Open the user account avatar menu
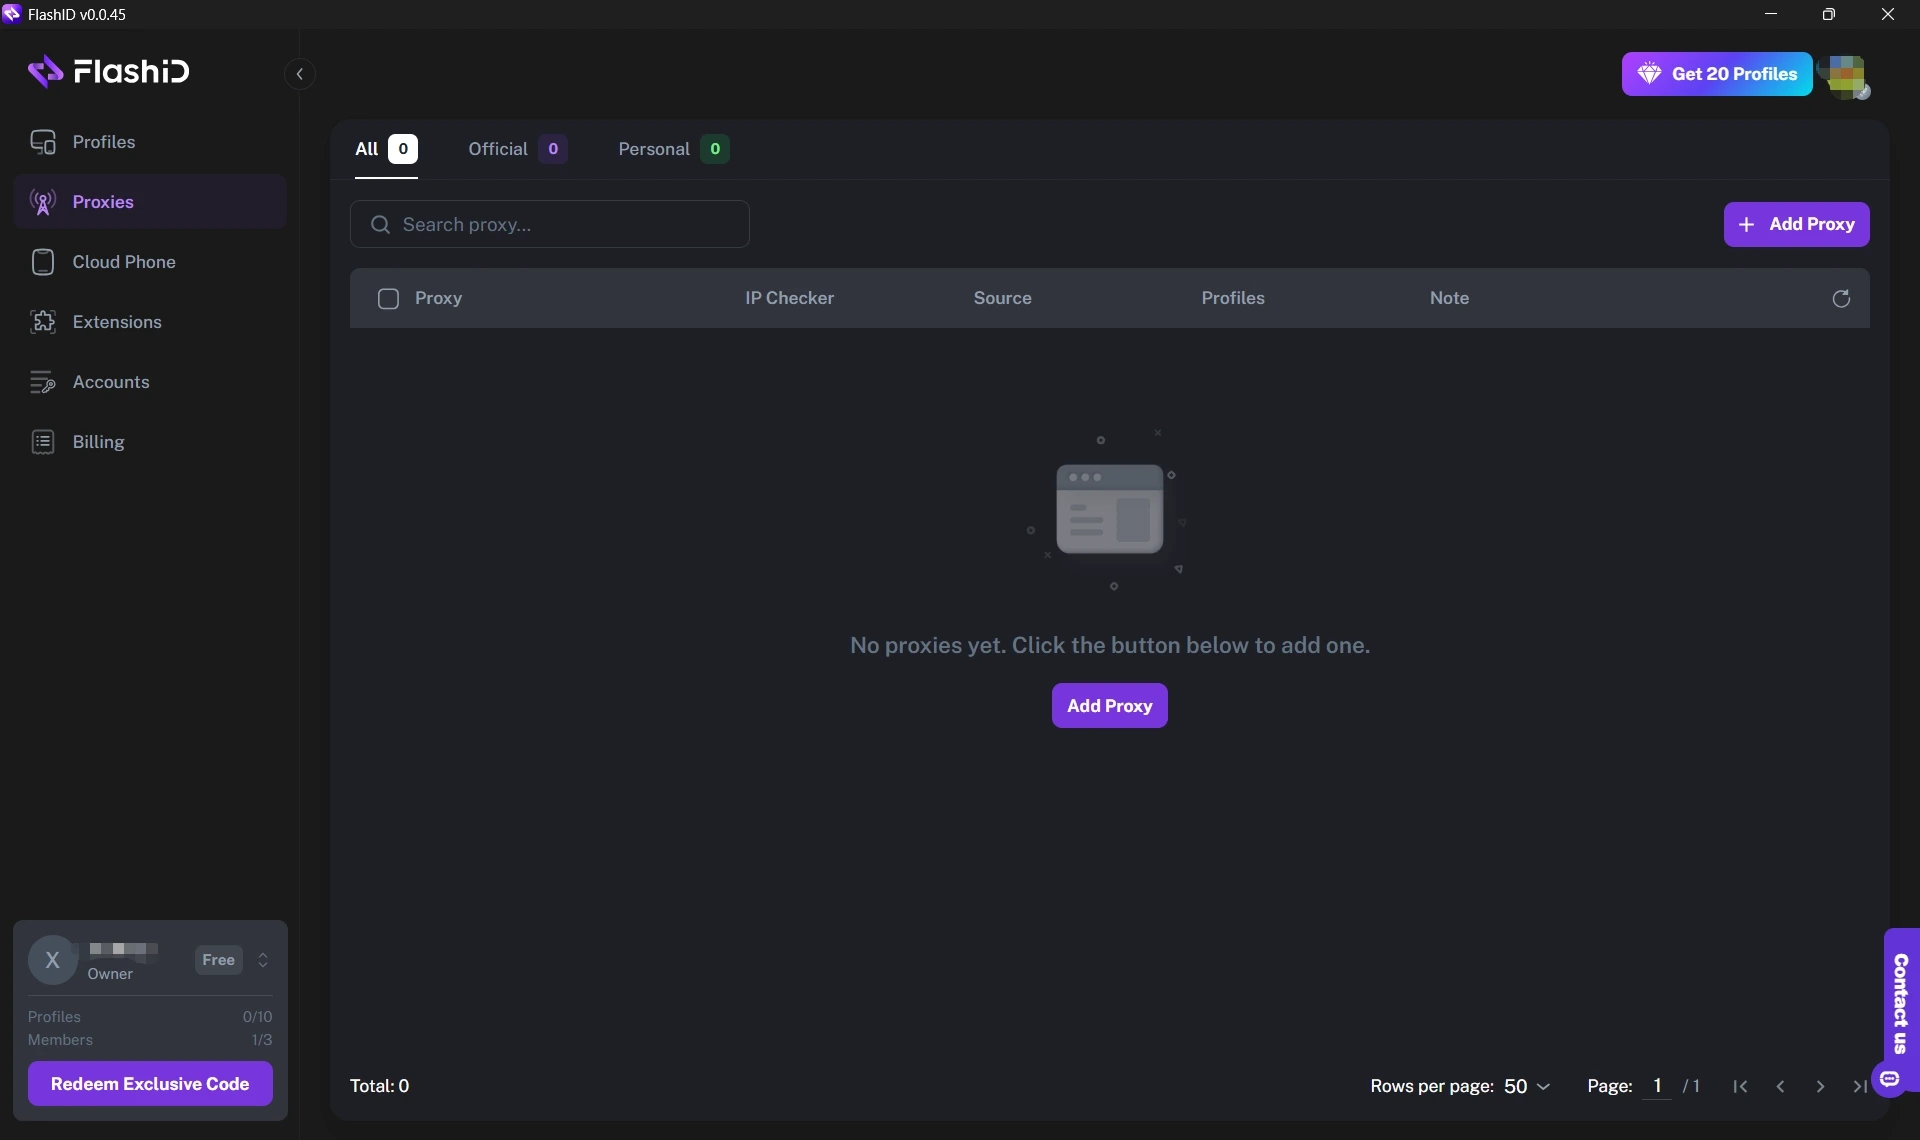1920x1140 pixels. click(1848, 76)
